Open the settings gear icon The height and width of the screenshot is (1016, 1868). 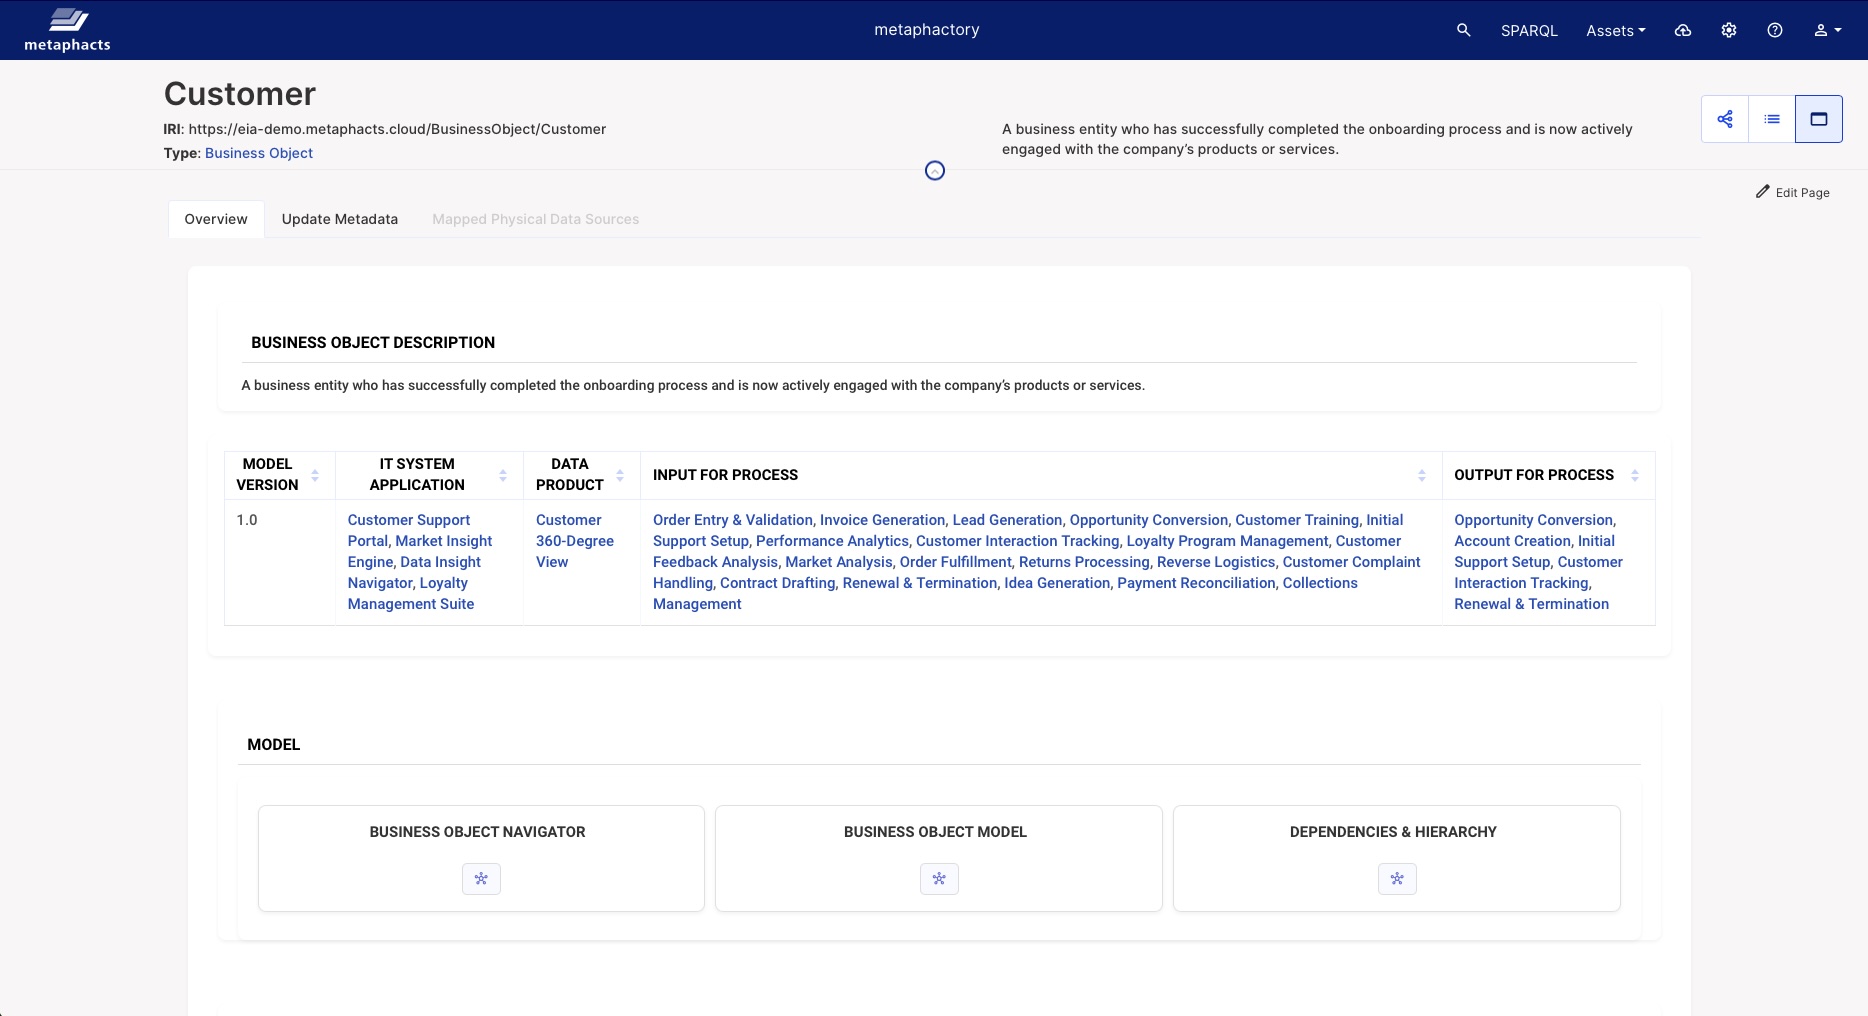coord(1728,30)
